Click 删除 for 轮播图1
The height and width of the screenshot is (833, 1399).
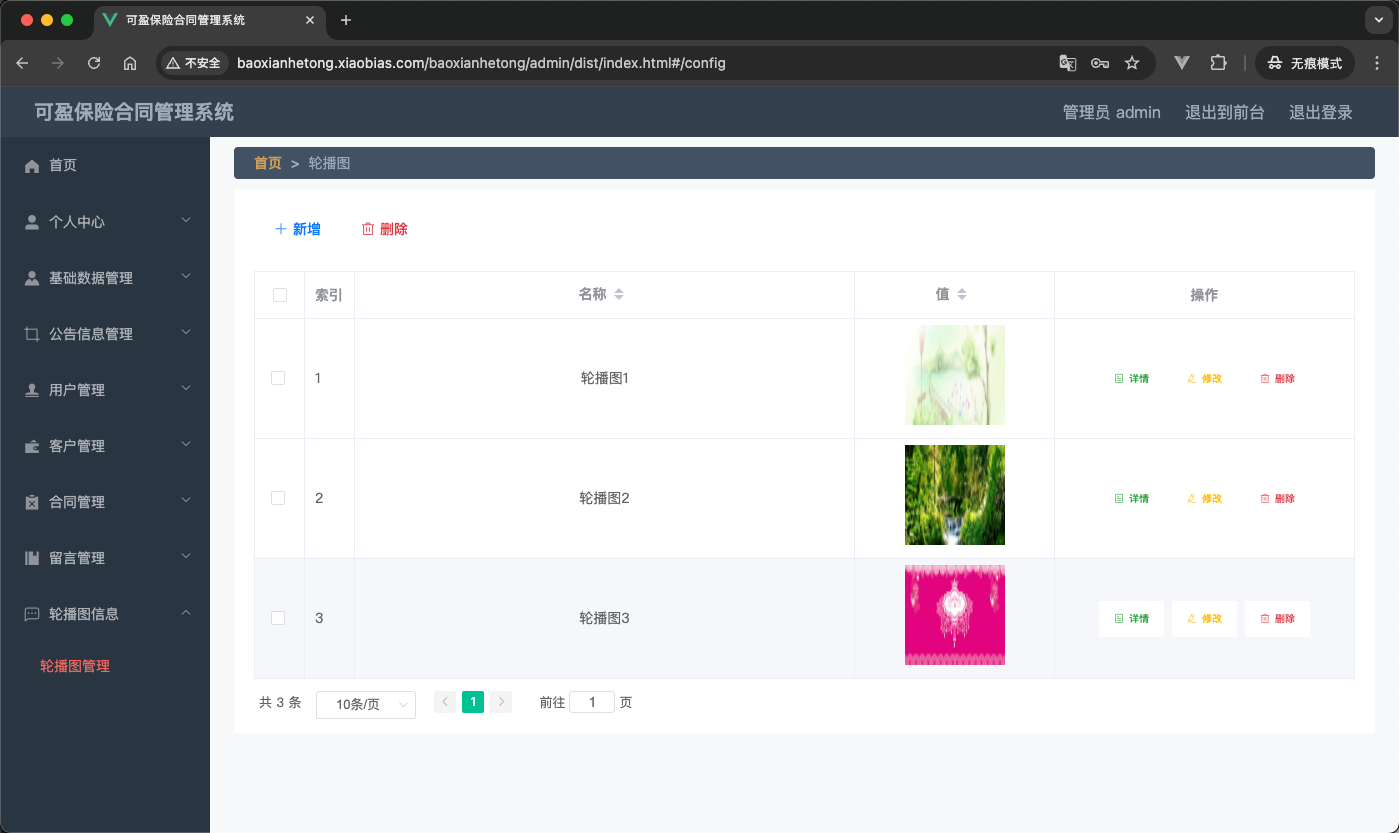tap(1277, 378)
